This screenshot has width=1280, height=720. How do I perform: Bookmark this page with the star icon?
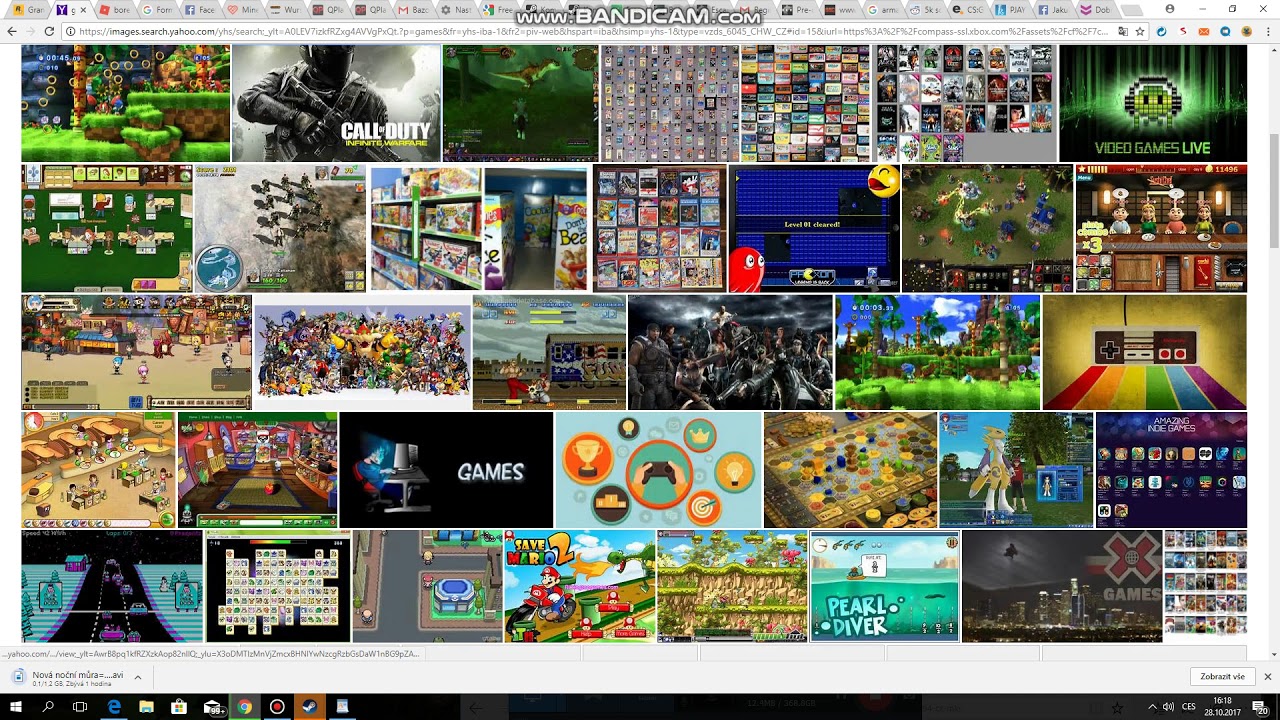pos(1140,31)
